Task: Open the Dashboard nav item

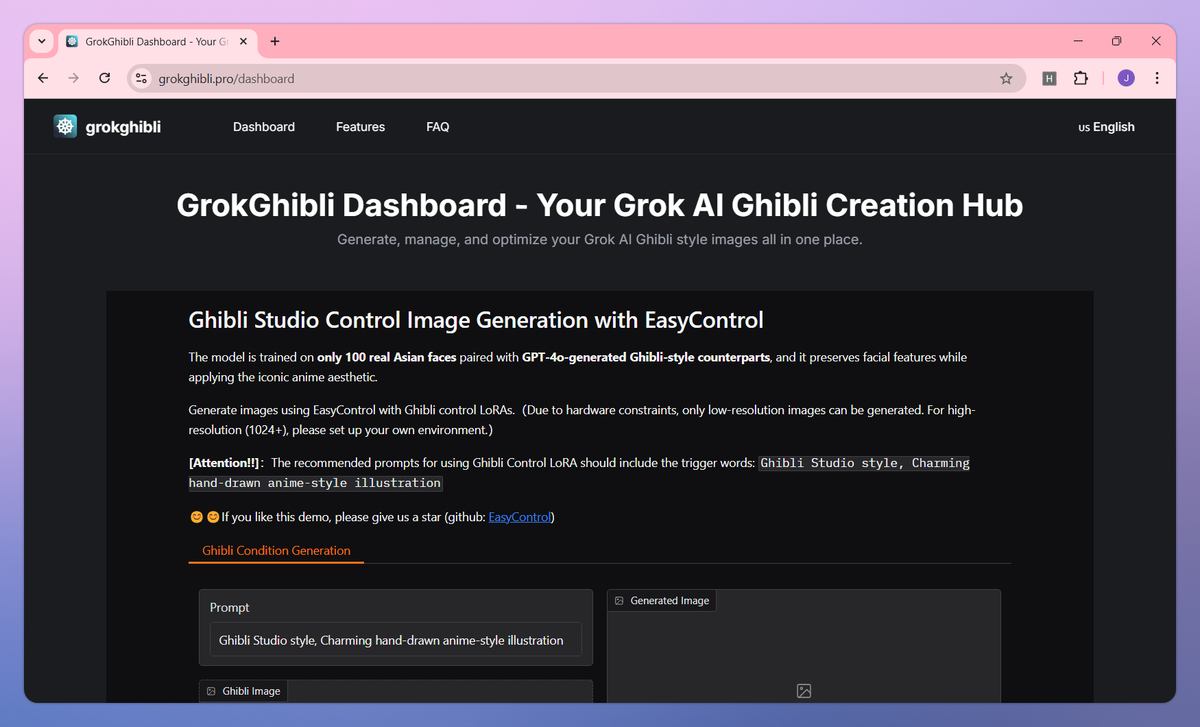Action: pos(264,127)
